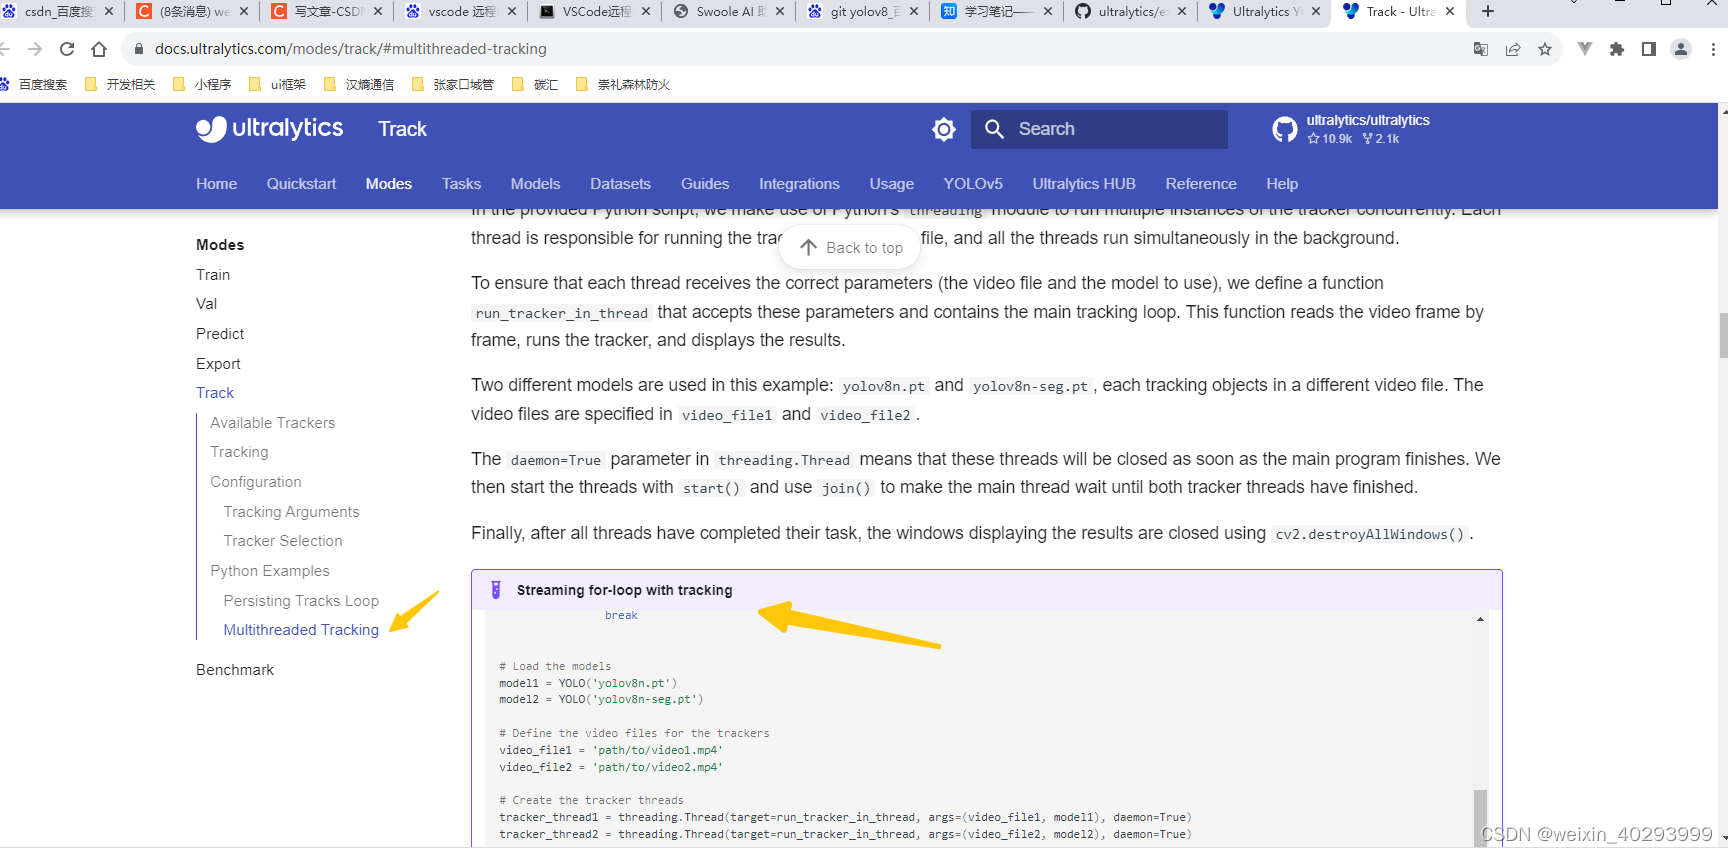This screenshot has width=1728, height=853.
Task: Open Val in the Modes sidebar
Action: point(206,304)
